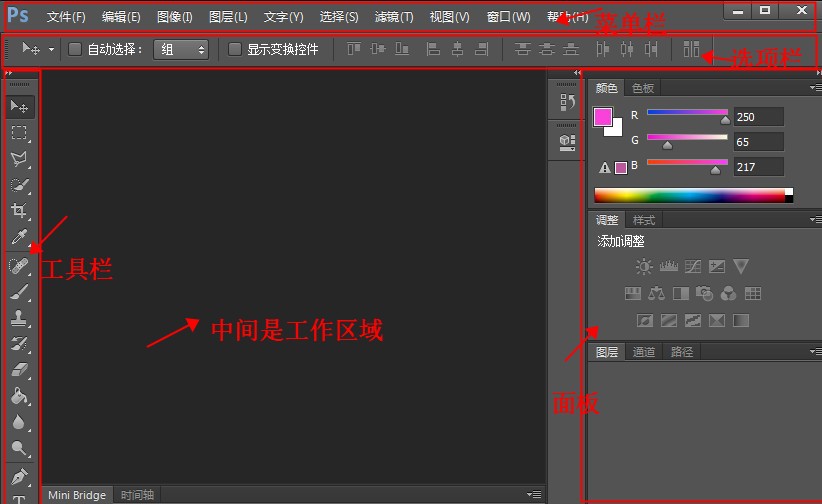The width and height of the screenshot is (822, 504).
Task: Expand the collapsed icon panel dock
Action: [x=577, y=73]
